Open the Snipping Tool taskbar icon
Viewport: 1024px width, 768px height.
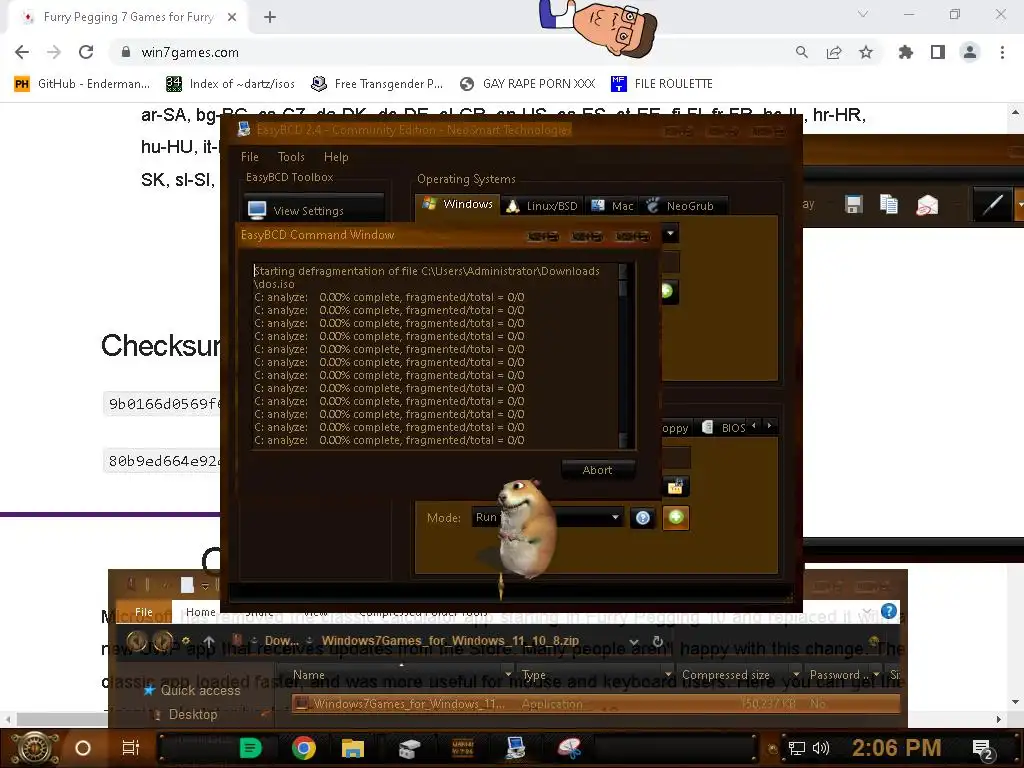point(569,748)
